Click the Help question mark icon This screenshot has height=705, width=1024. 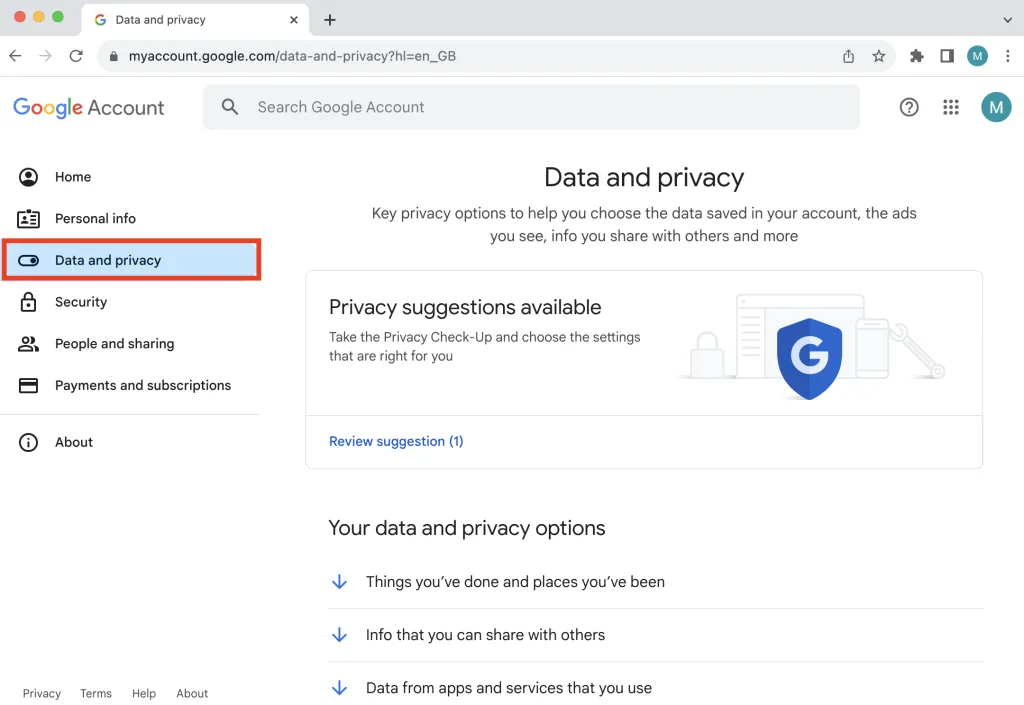[909, 107]
